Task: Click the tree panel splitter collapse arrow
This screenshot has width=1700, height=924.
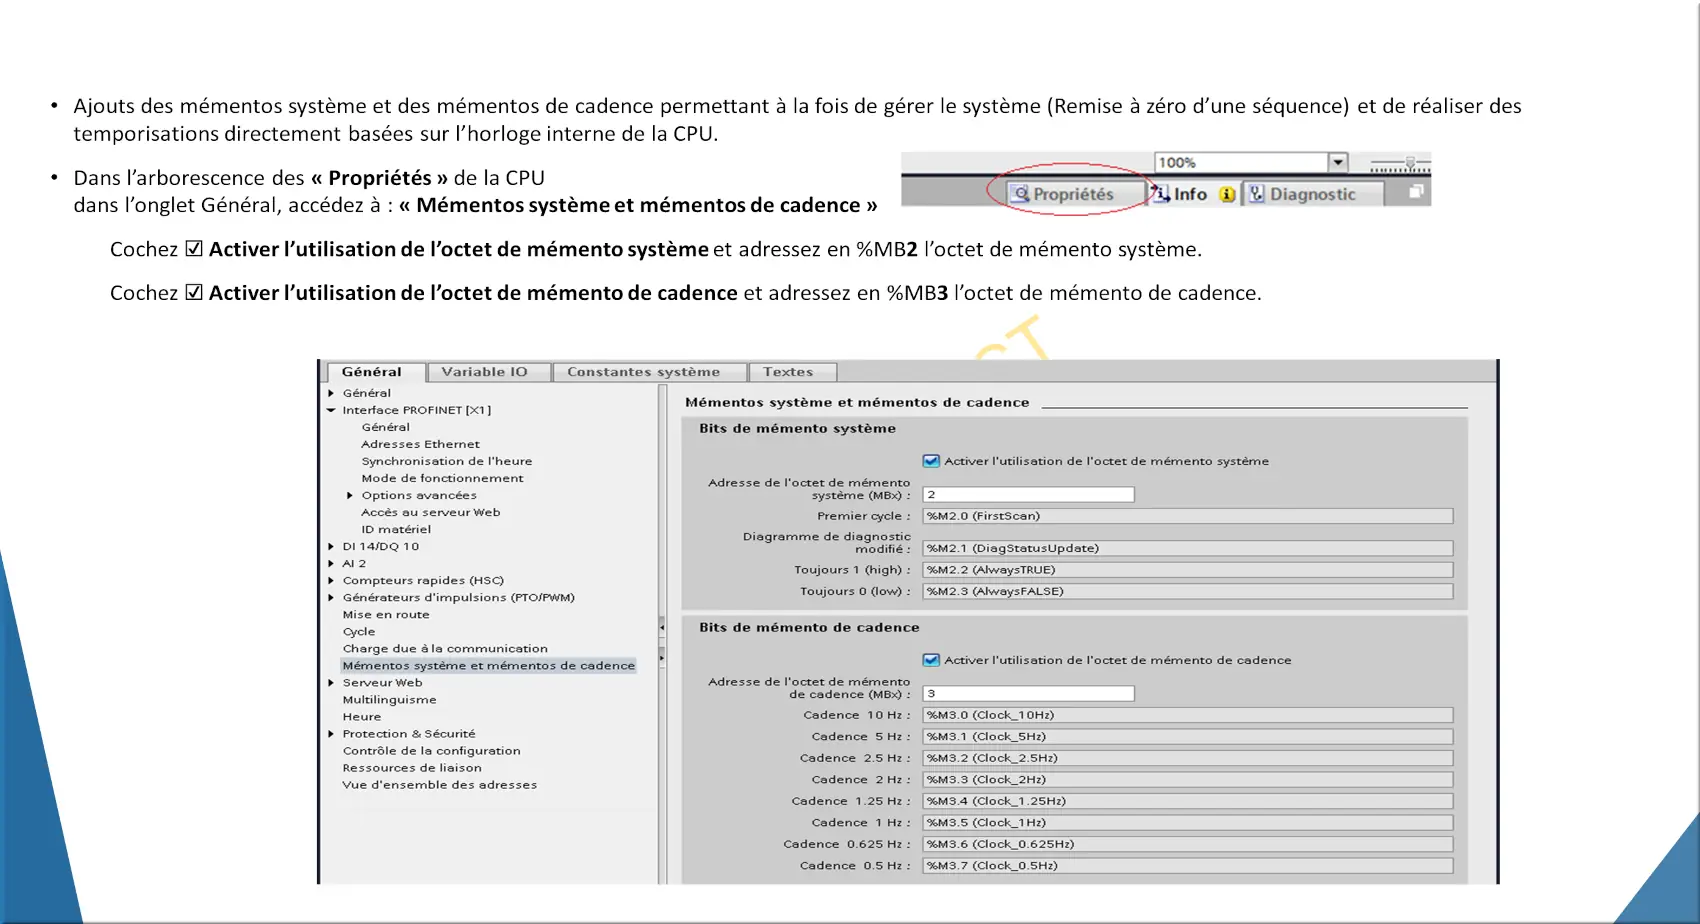Action: pos(662,628)
